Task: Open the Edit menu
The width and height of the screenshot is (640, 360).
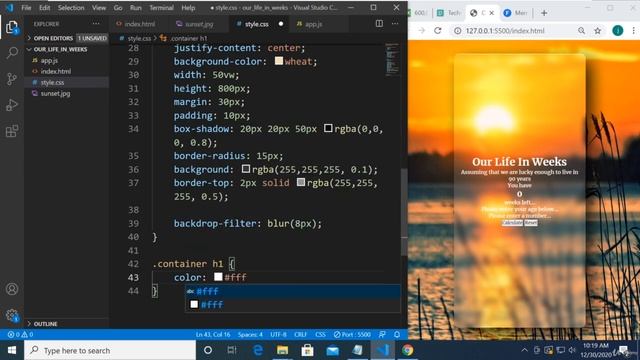Action: pos(44,8)
